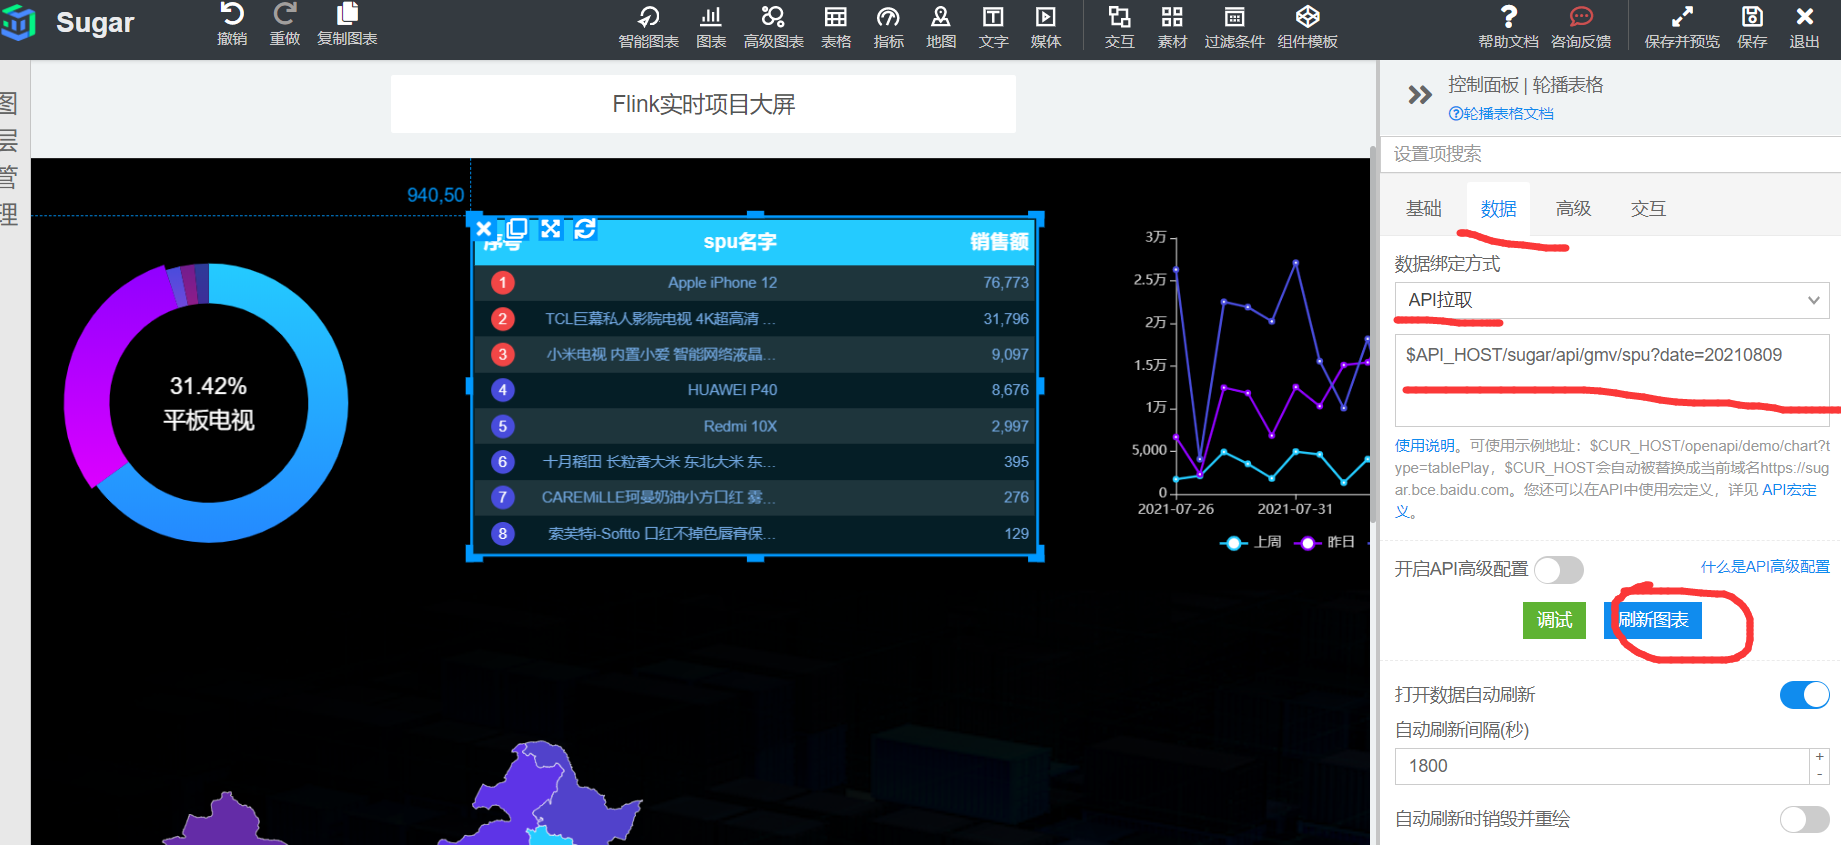Click sales value 76,773 cell

[x=1005, y=283]
